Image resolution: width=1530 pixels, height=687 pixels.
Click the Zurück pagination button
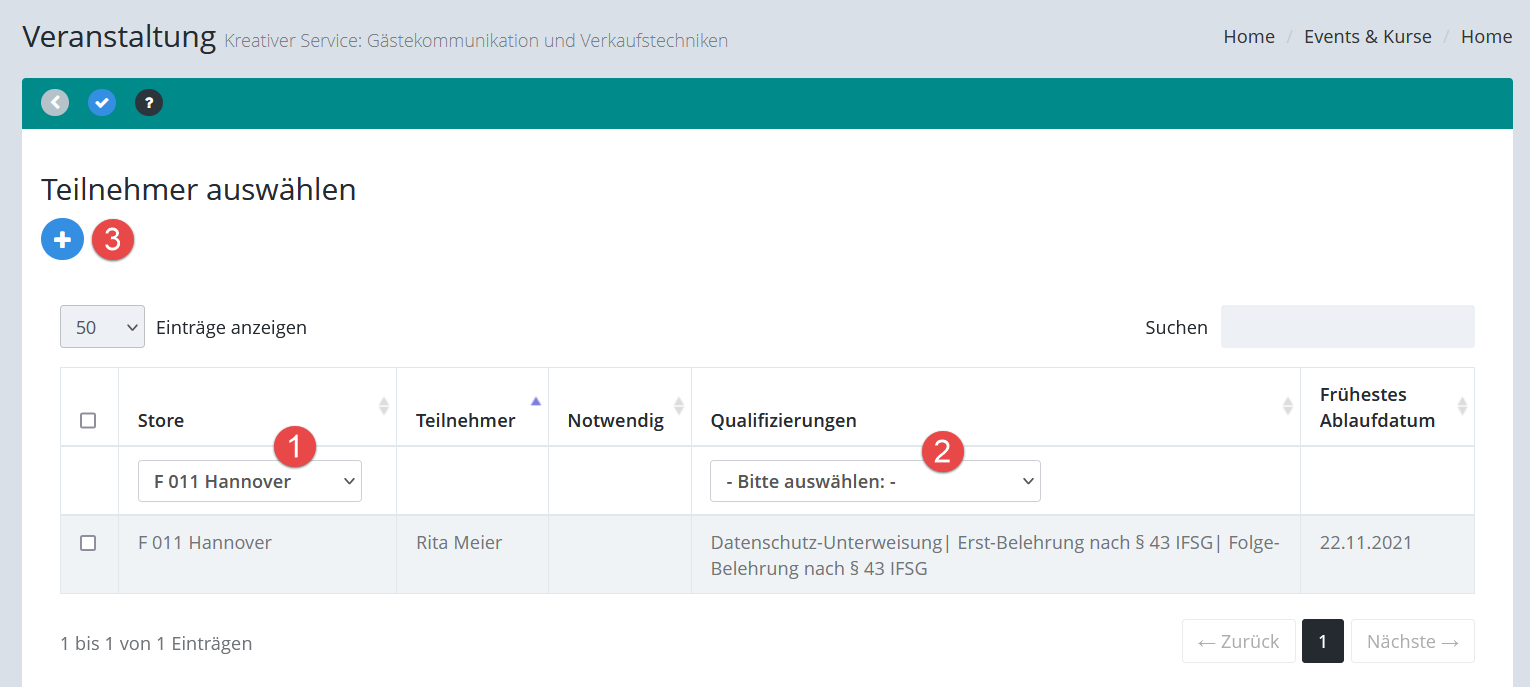pyautogui.click(x=1238, y=641)
